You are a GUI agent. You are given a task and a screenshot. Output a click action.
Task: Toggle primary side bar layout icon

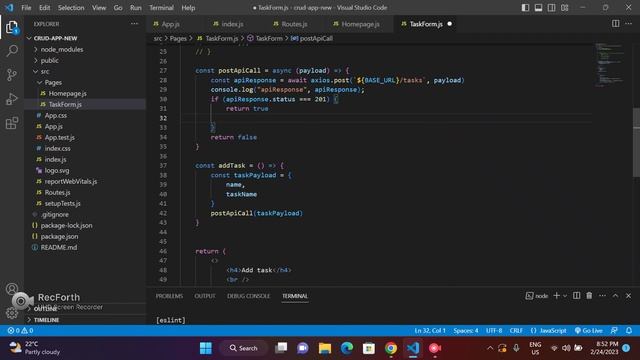point(525,8)
